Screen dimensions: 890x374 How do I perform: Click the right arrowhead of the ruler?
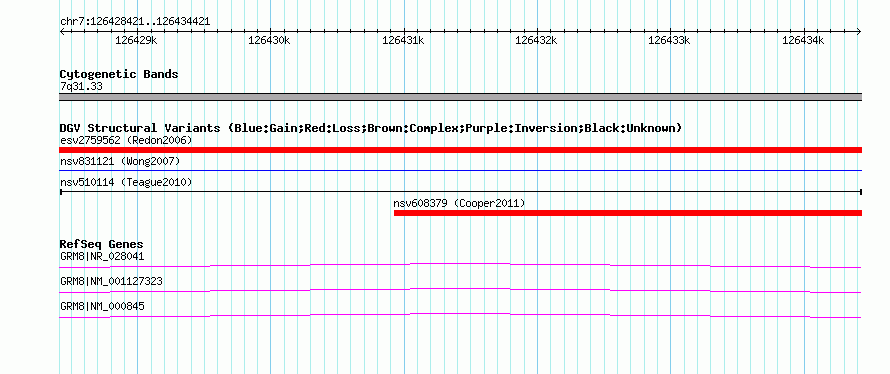(x=859, y=31)
